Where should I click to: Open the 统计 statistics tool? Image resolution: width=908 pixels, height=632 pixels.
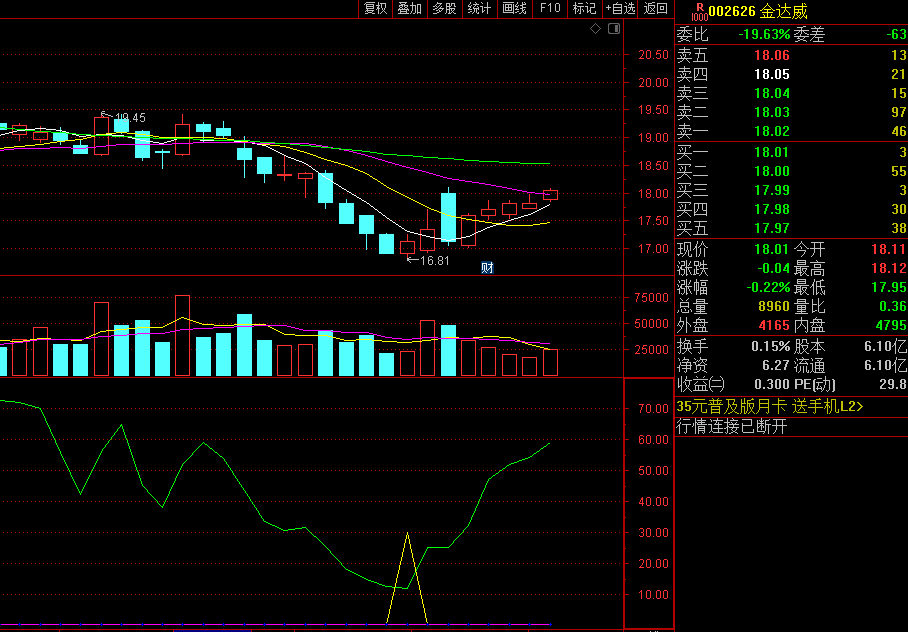479,9
